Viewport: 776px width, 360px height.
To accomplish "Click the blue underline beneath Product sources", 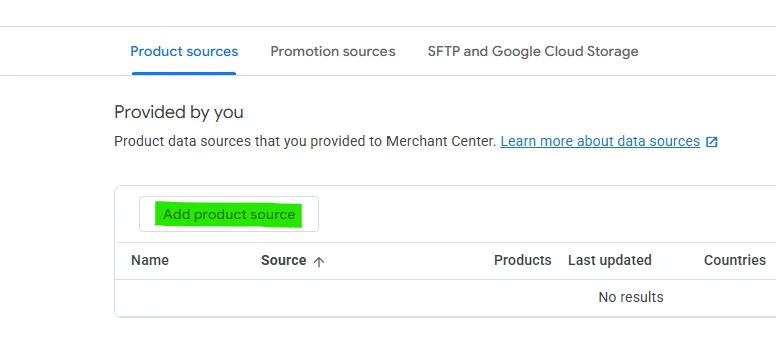I will [184, 73].
